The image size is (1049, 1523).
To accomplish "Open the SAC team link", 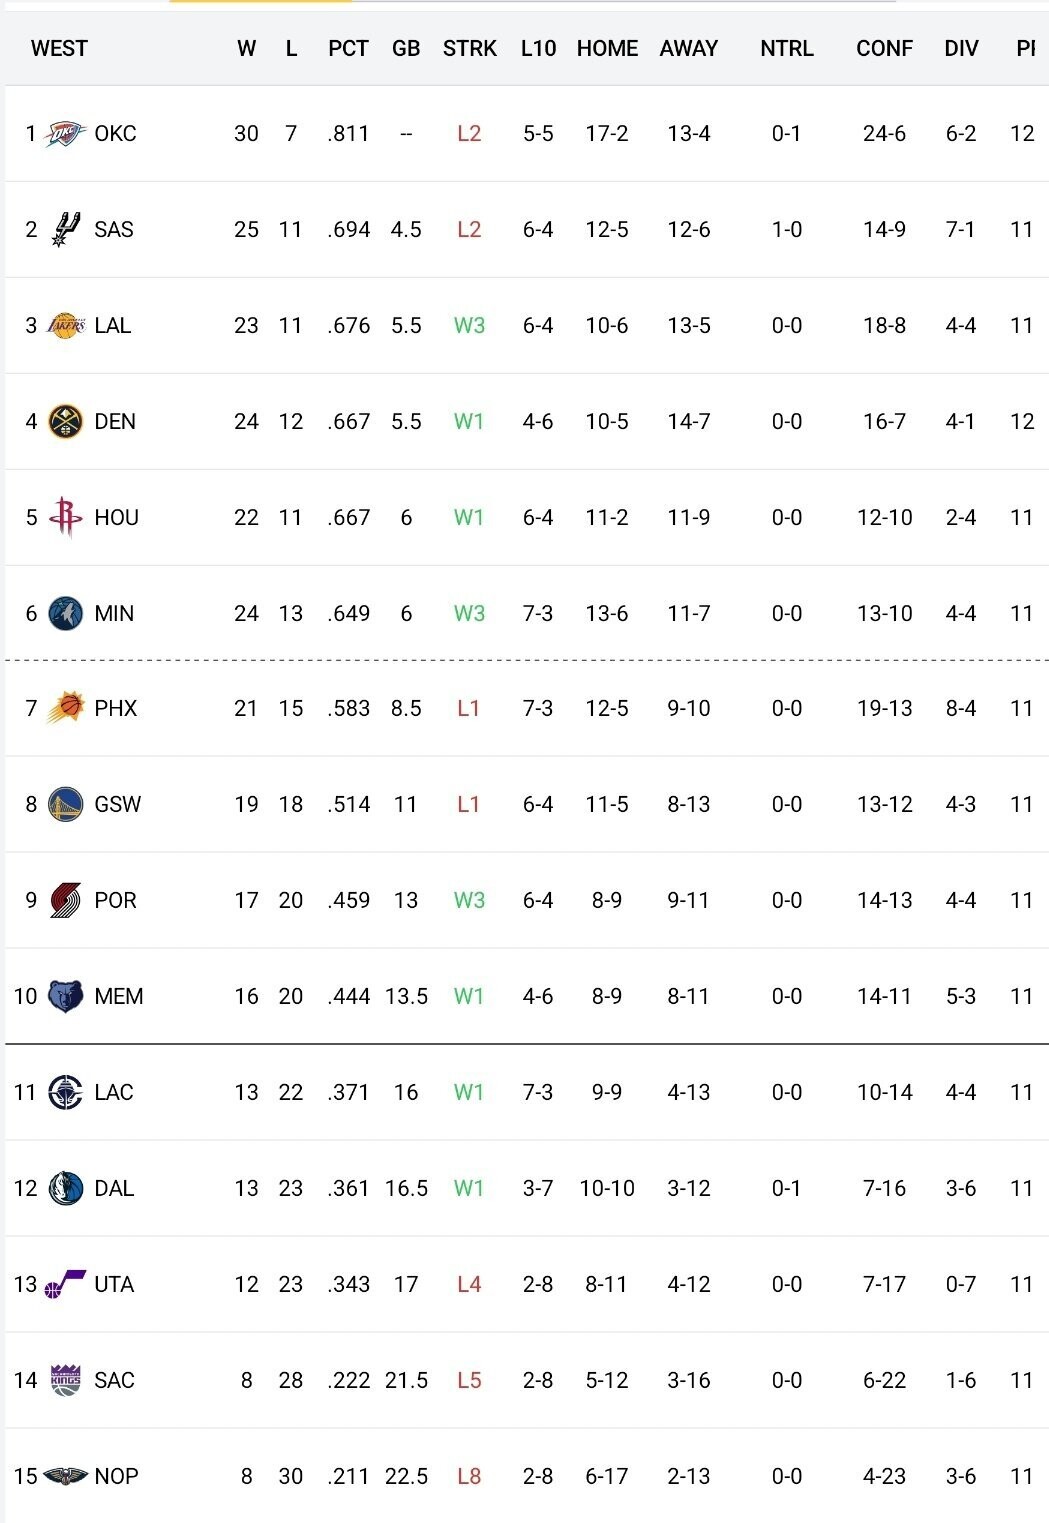I will [114, 1380].
